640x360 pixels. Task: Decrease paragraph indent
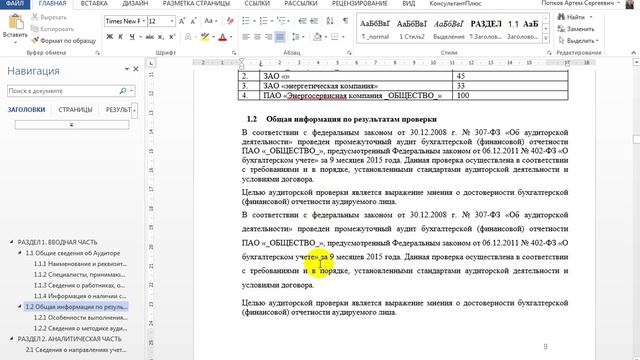coord(302,21)
